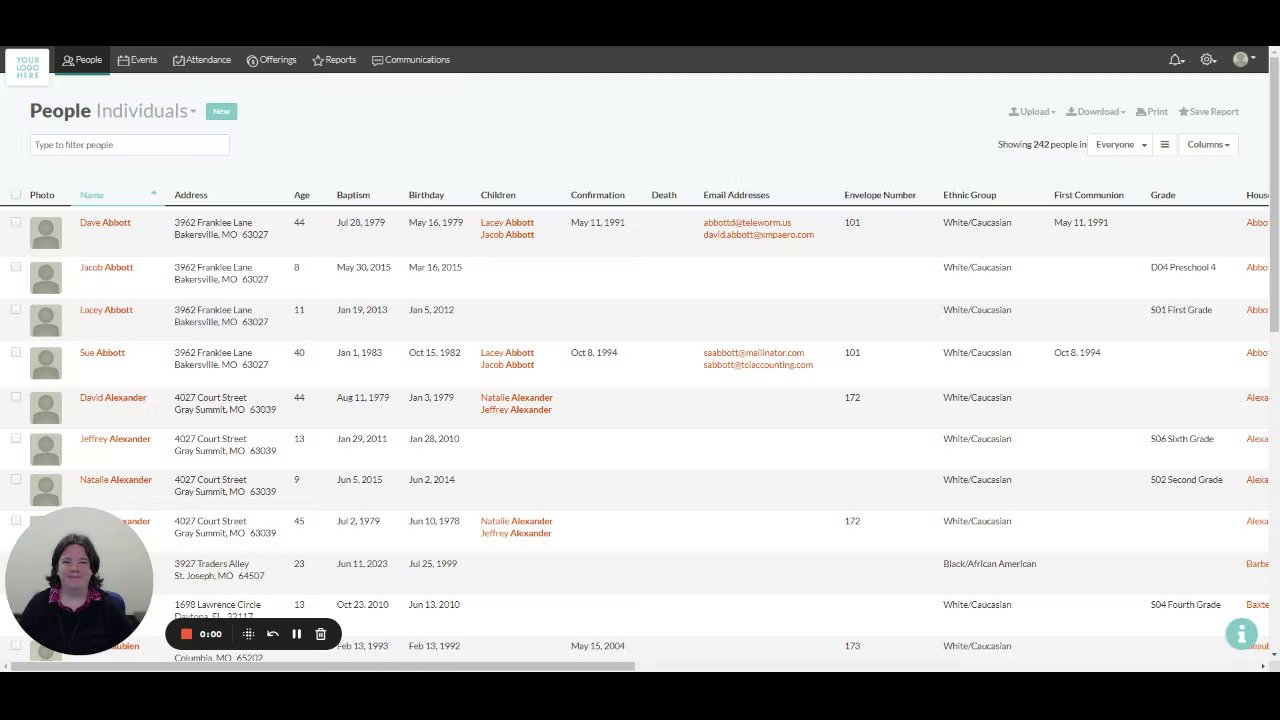Click the sabbott@tclaccounting.com email link
The width and height of the screenshot is (1280, 720).
[758, 365]
